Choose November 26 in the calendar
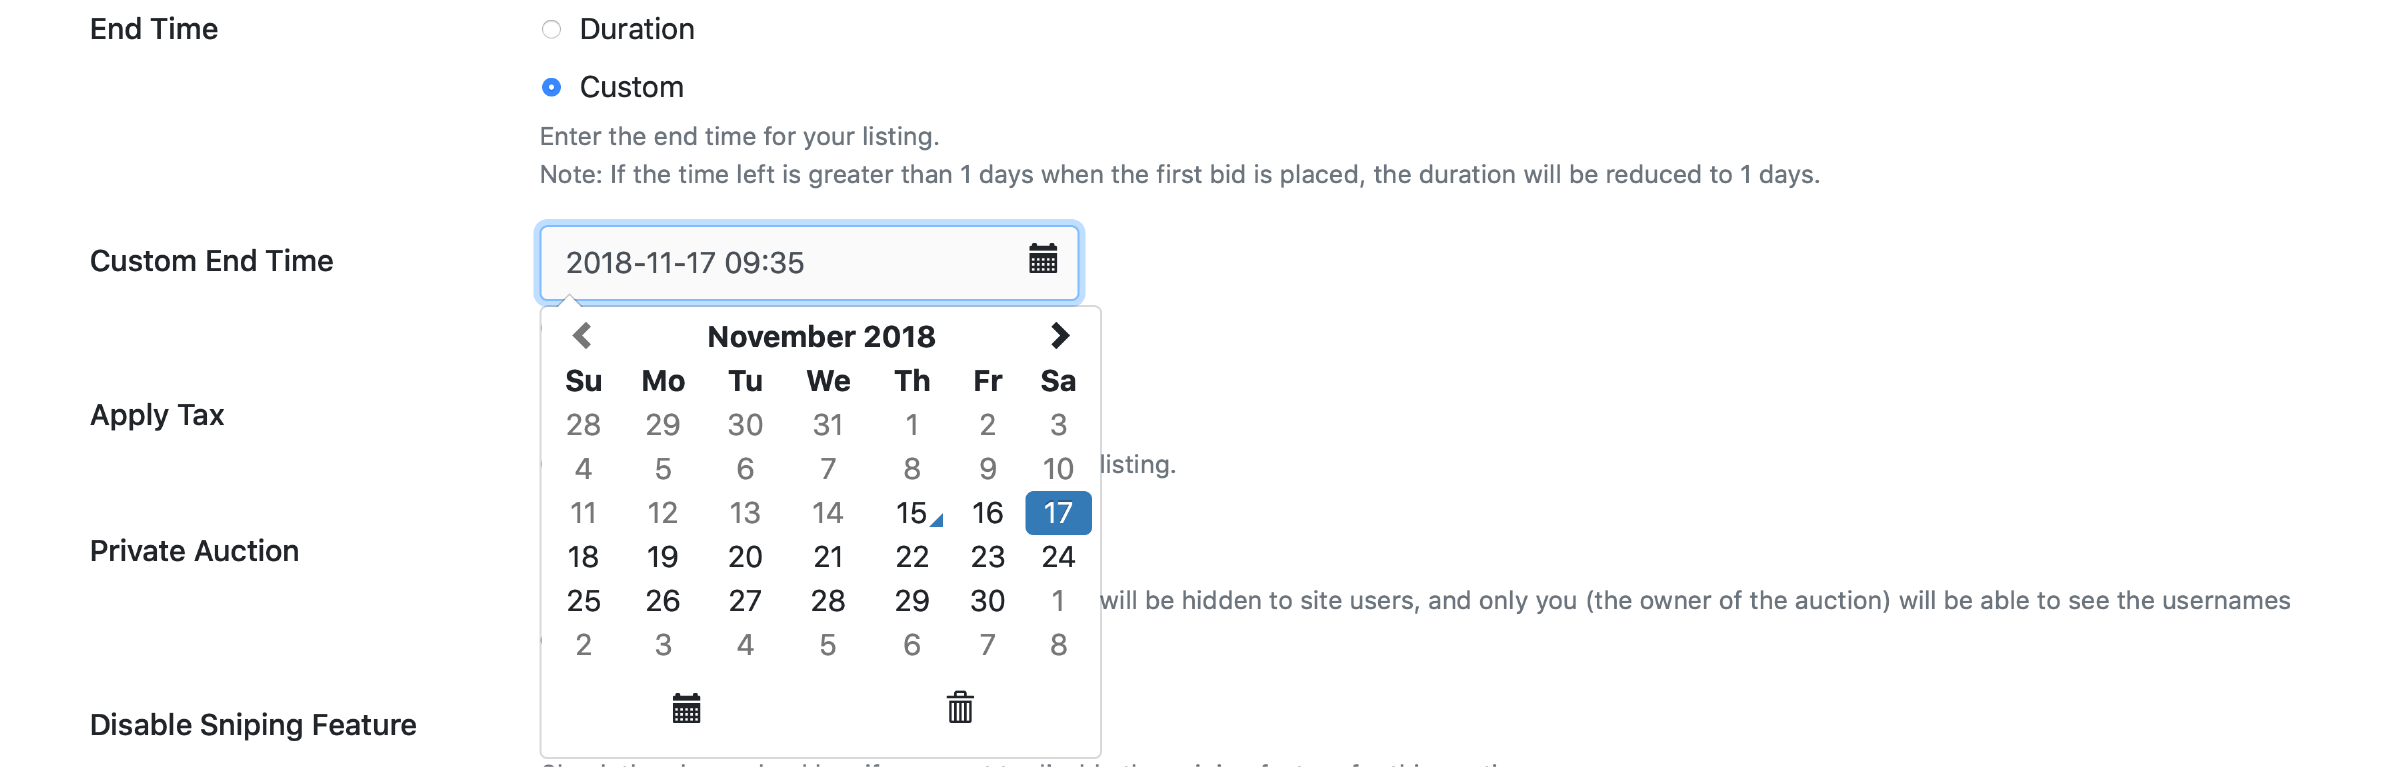The image size is (2400, 767). 662,601
